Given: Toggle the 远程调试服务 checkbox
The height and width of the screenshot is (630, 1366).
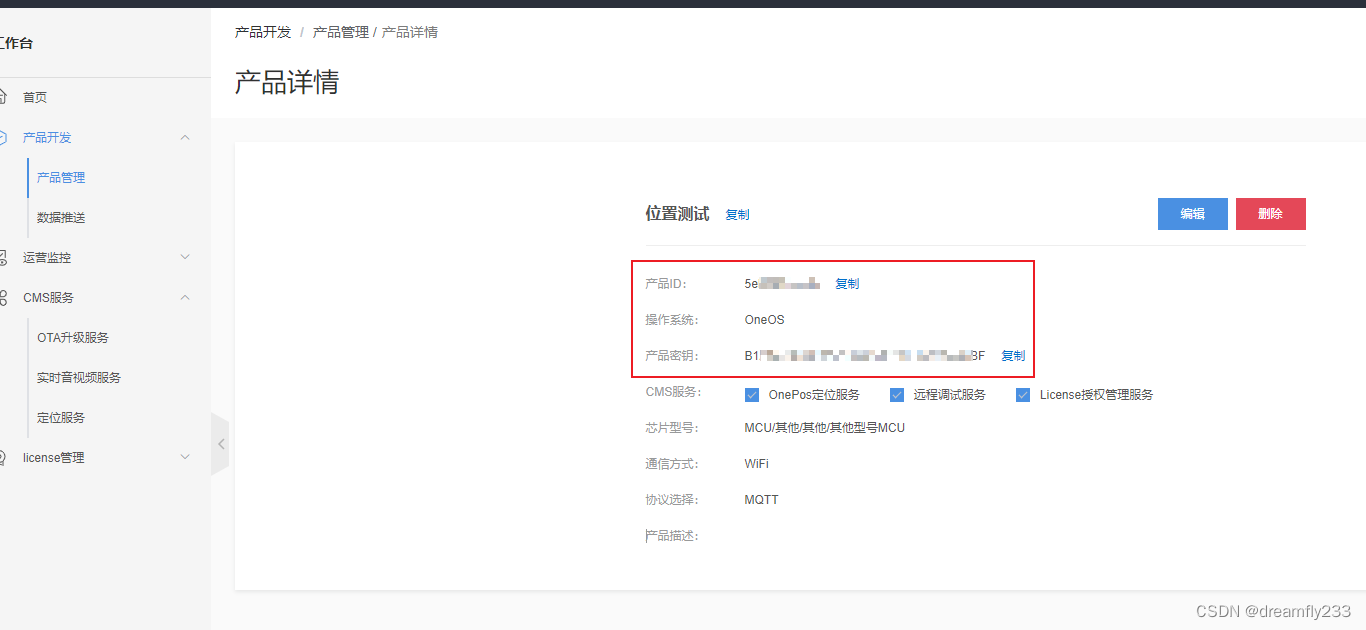Looking at the screenshot, I should [x=897, y=394].
